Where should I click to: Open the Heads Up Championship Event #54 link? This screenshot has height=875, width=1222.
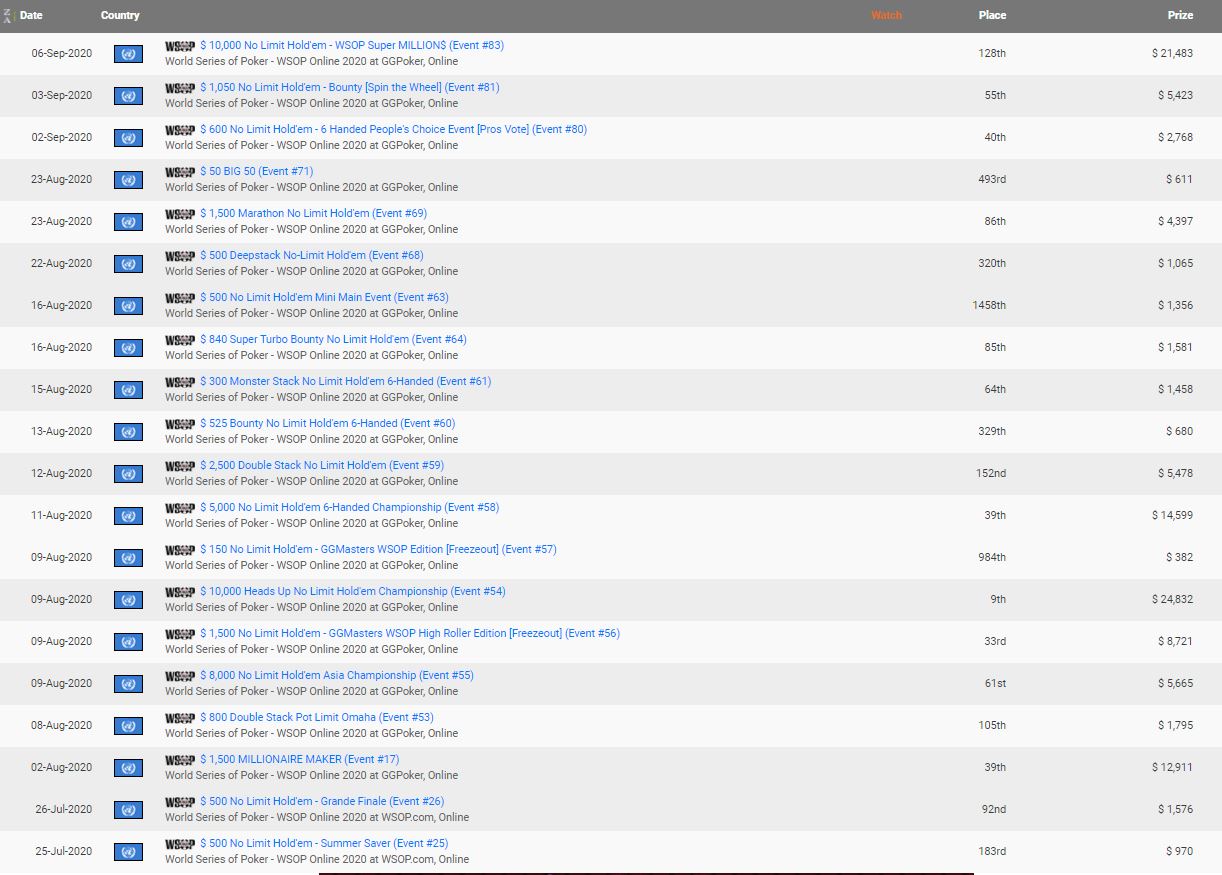[x=353, y=591]
